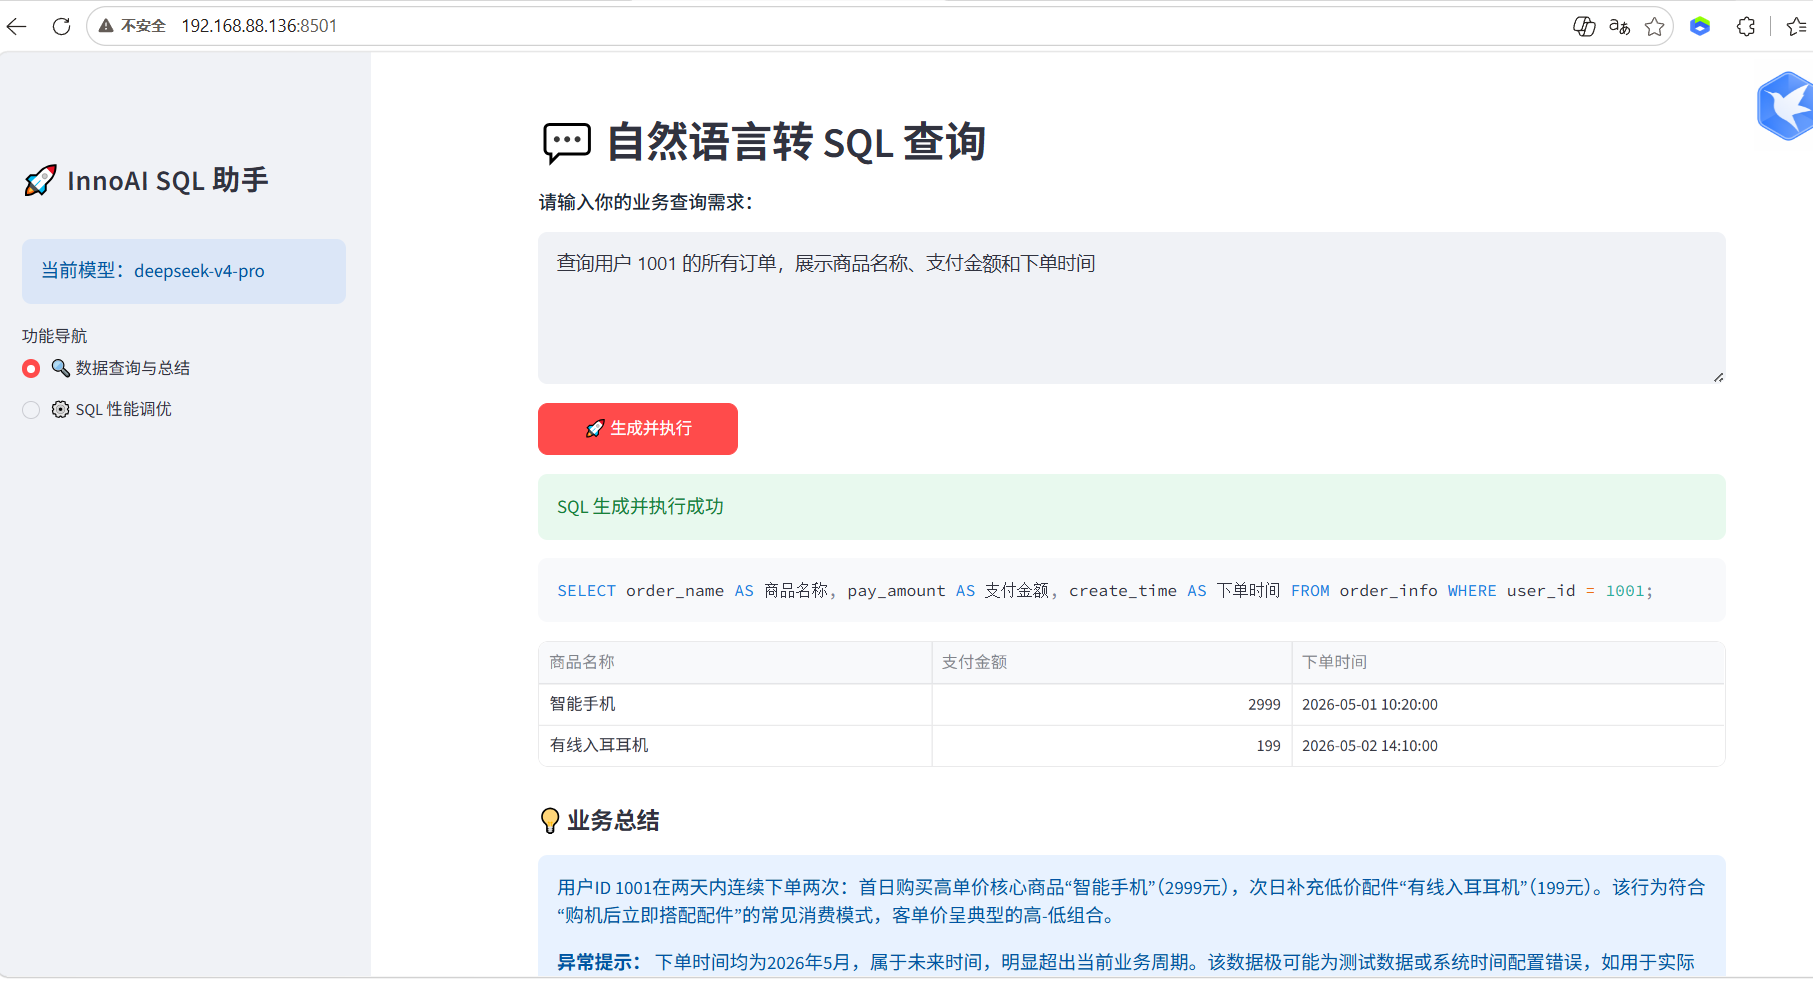1813x981 pixels.
Task: Click the generated SELECT SQL code block
Action: pyautogui.click(x=1132, y=591)
